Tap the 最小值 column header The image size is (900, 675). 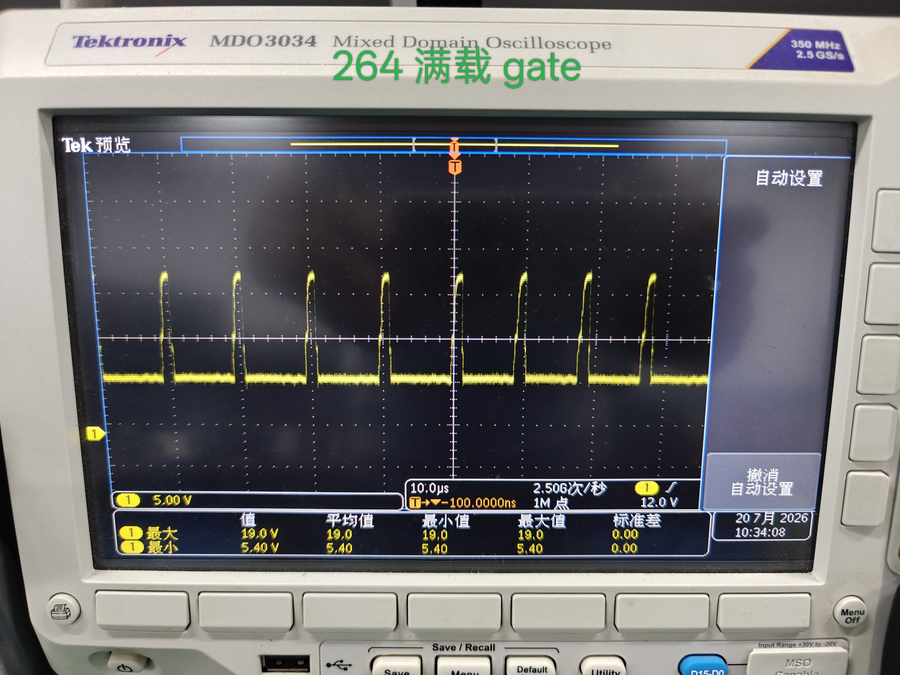445,521
